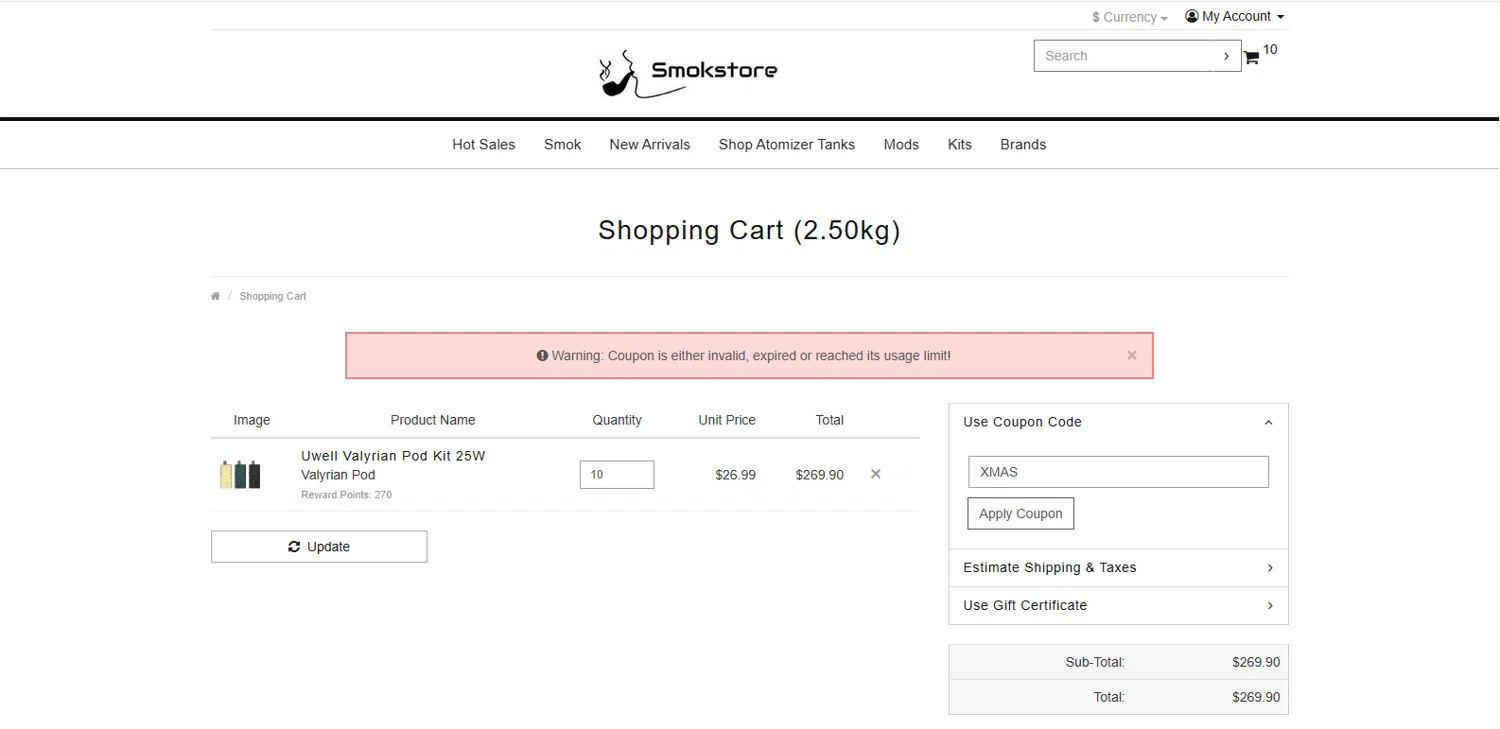Open the My Account dropdown
This screenshot has width=1500, height=729.
click(x=1234, y=16)
